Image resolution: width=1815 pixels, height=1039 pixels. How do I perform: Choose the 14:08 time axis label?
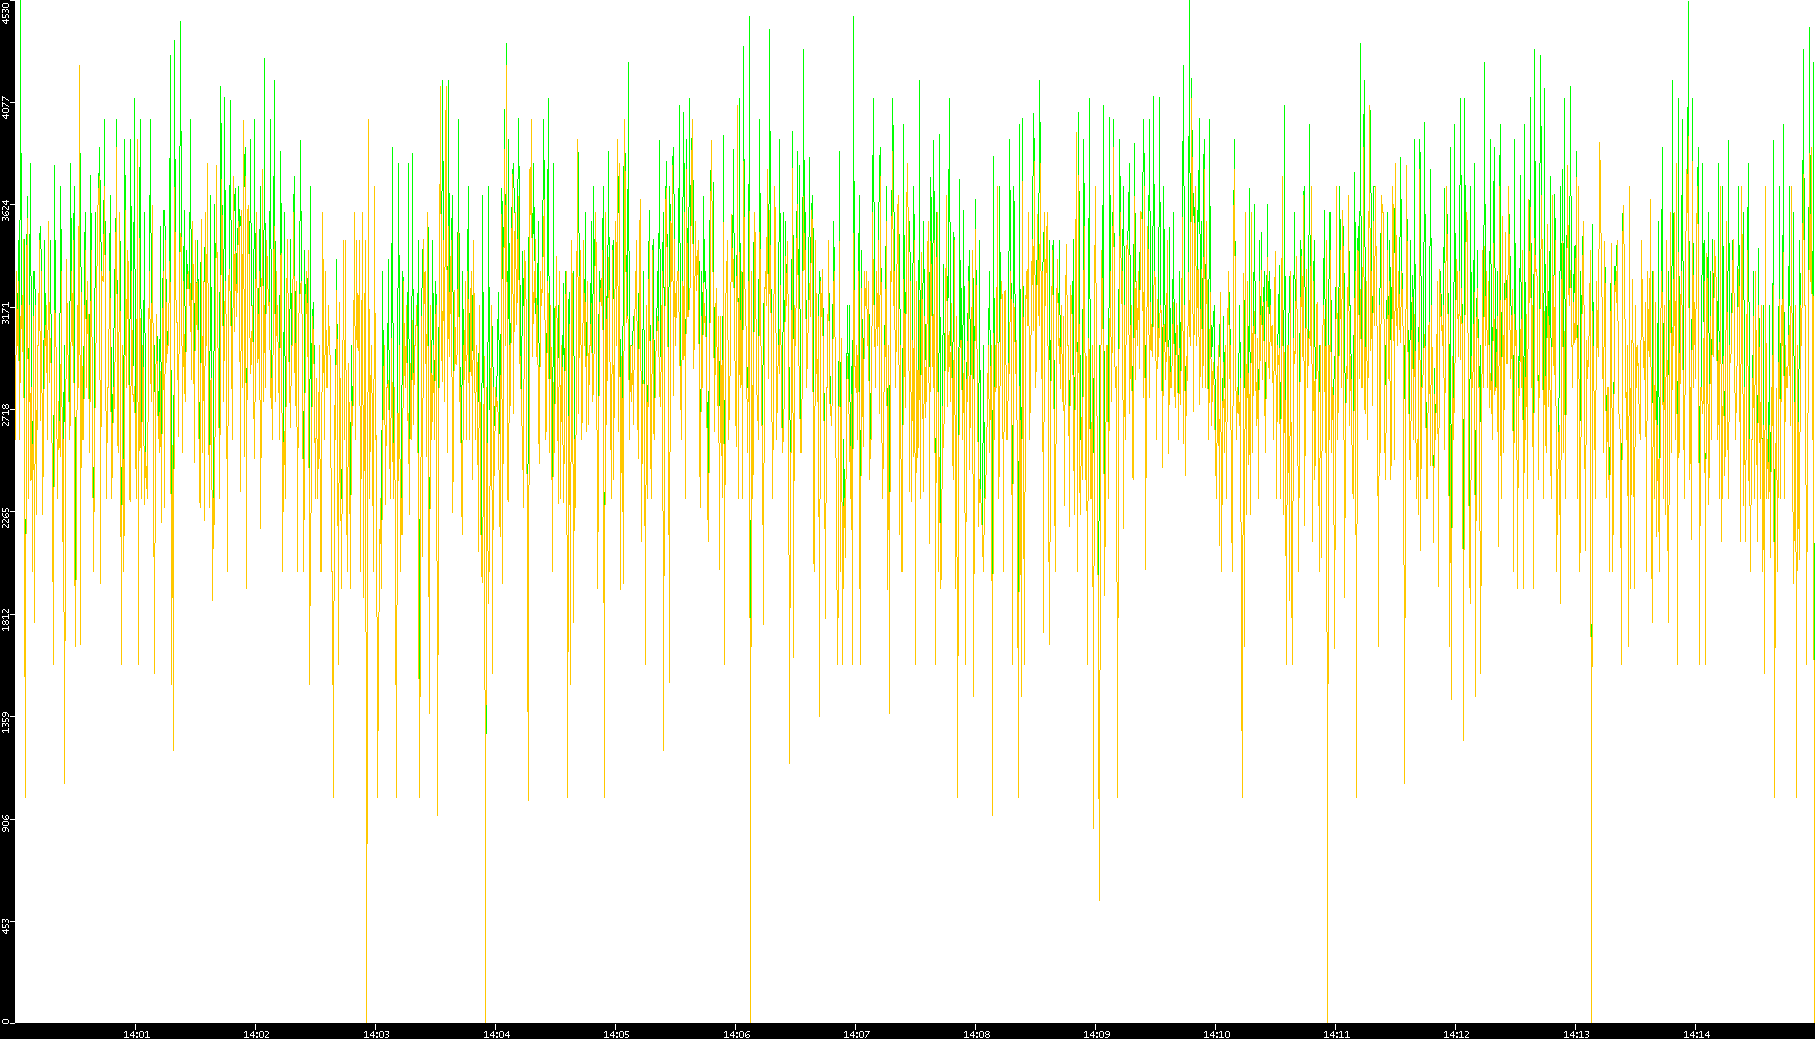coord(977,1034)
